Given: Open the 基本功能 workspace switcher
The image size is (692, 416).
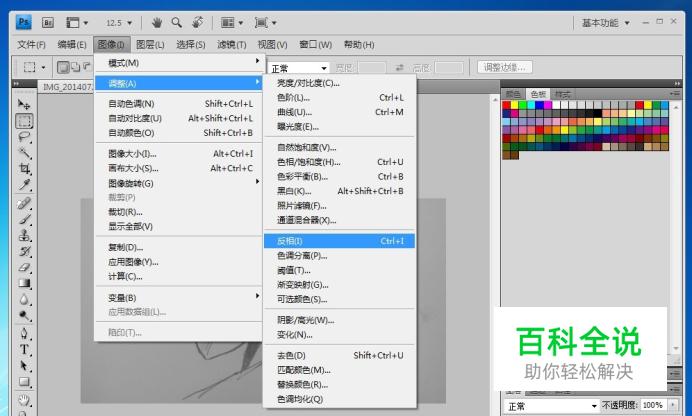Looking at the screenshot, I should click(x=605, y=23).
